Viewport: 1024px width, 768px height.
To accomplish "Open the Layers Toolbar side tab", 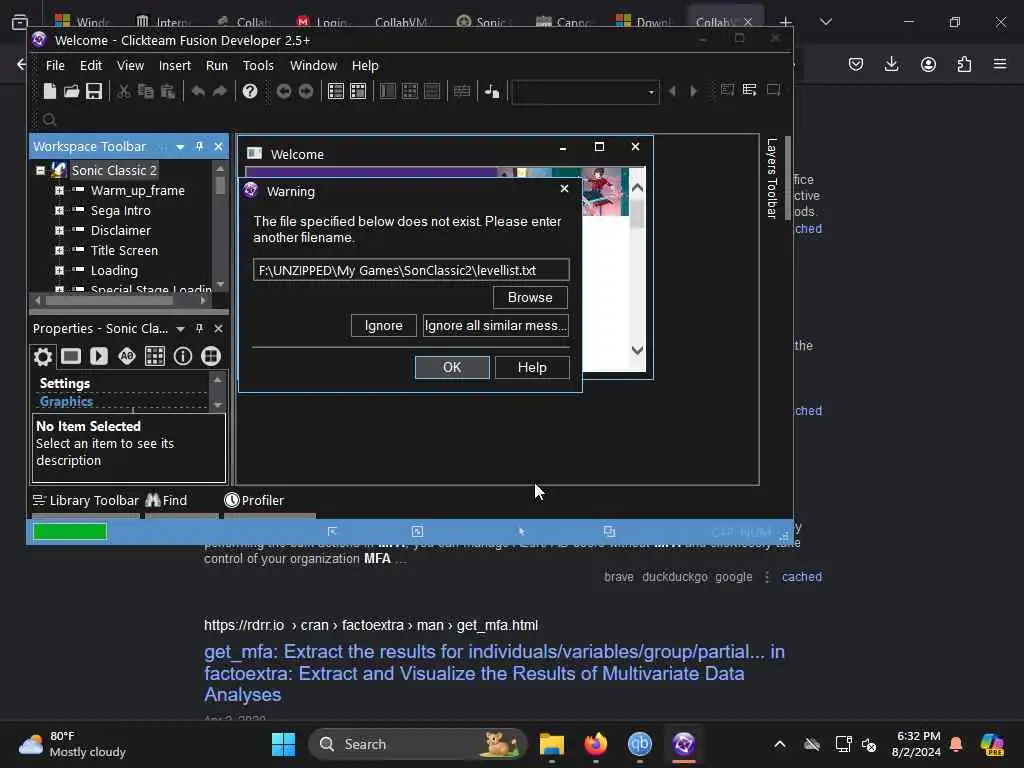I will pyautogui.click(x=772, y=178).
